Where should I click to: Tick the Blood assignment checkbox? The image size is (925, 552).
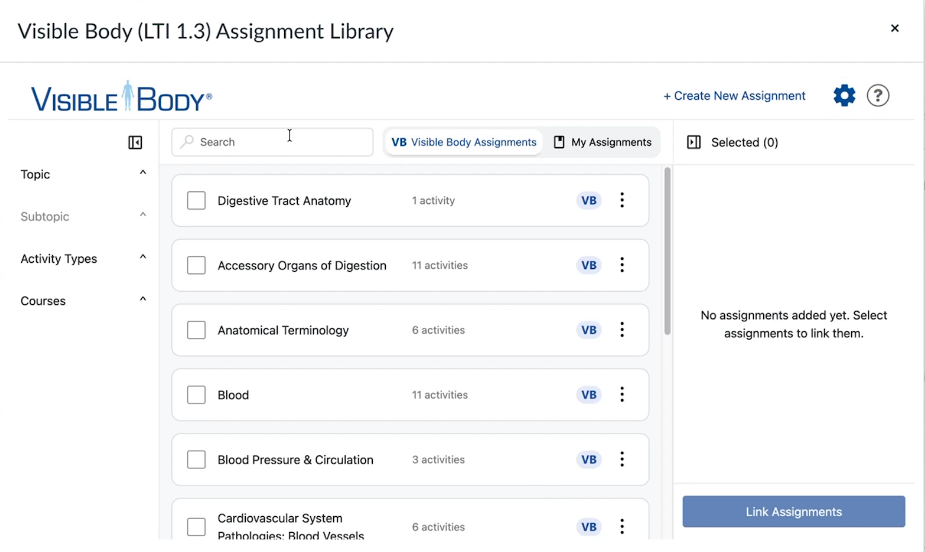(196, 395)
